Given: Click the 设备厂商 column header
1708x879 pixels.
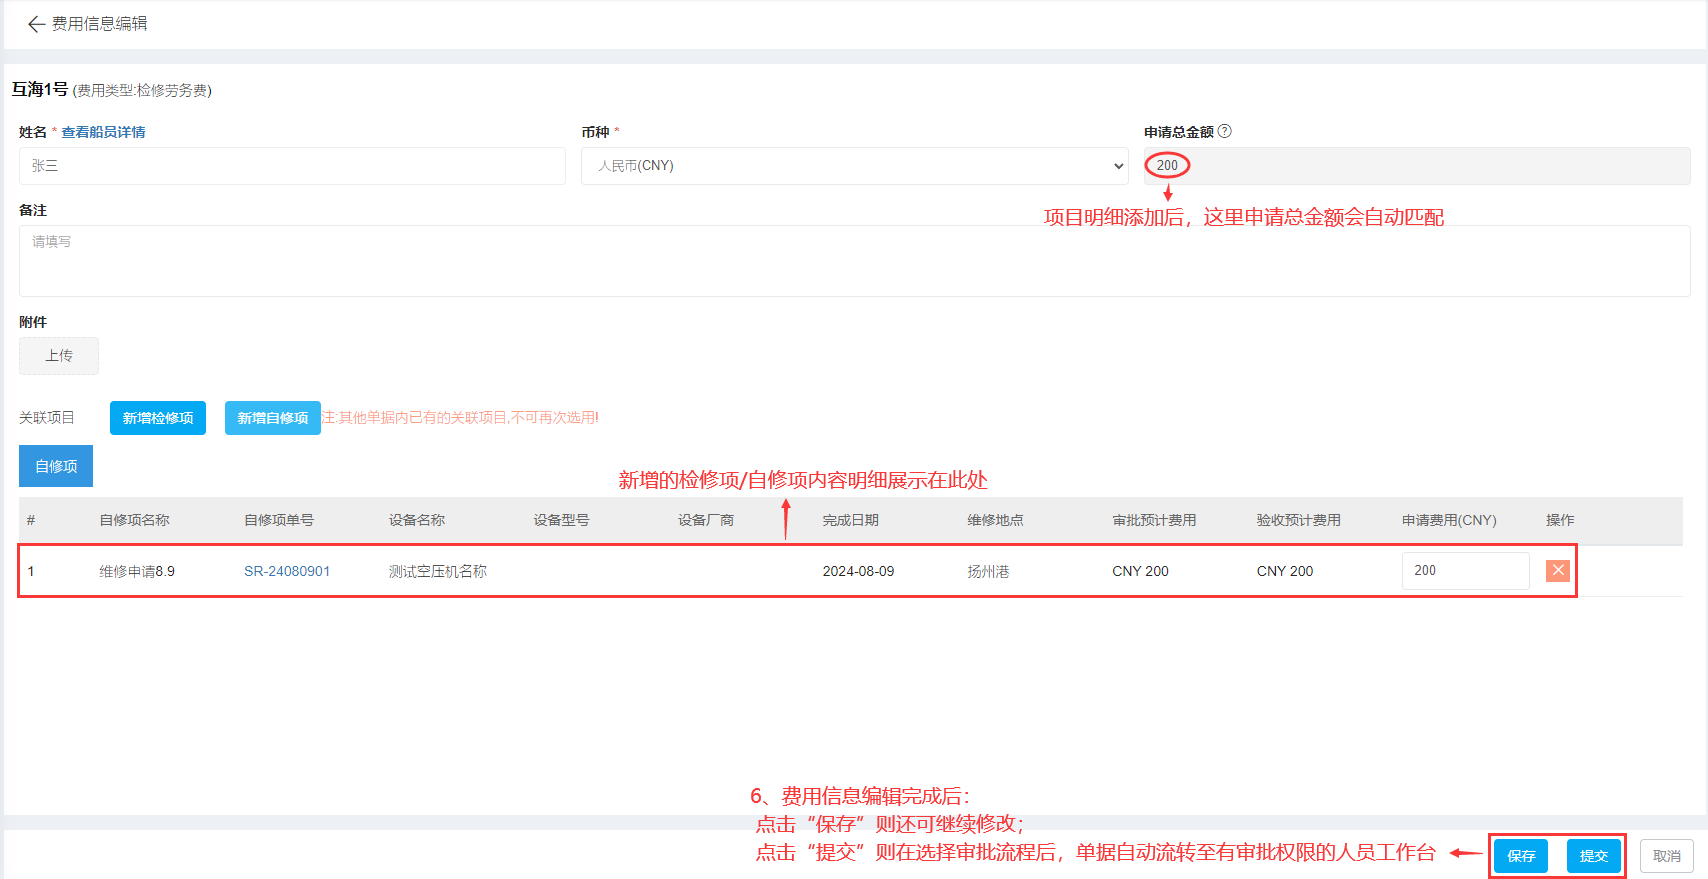Looking at the screenshot, I should [x=706, y=520].
